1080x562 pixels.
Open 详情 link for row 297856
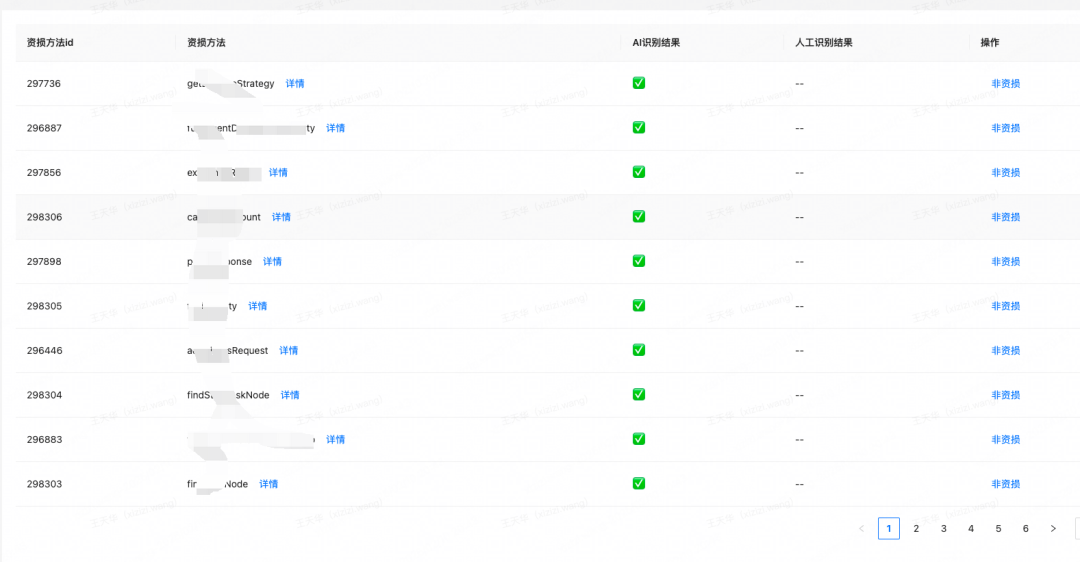click(x=278, y=172)
